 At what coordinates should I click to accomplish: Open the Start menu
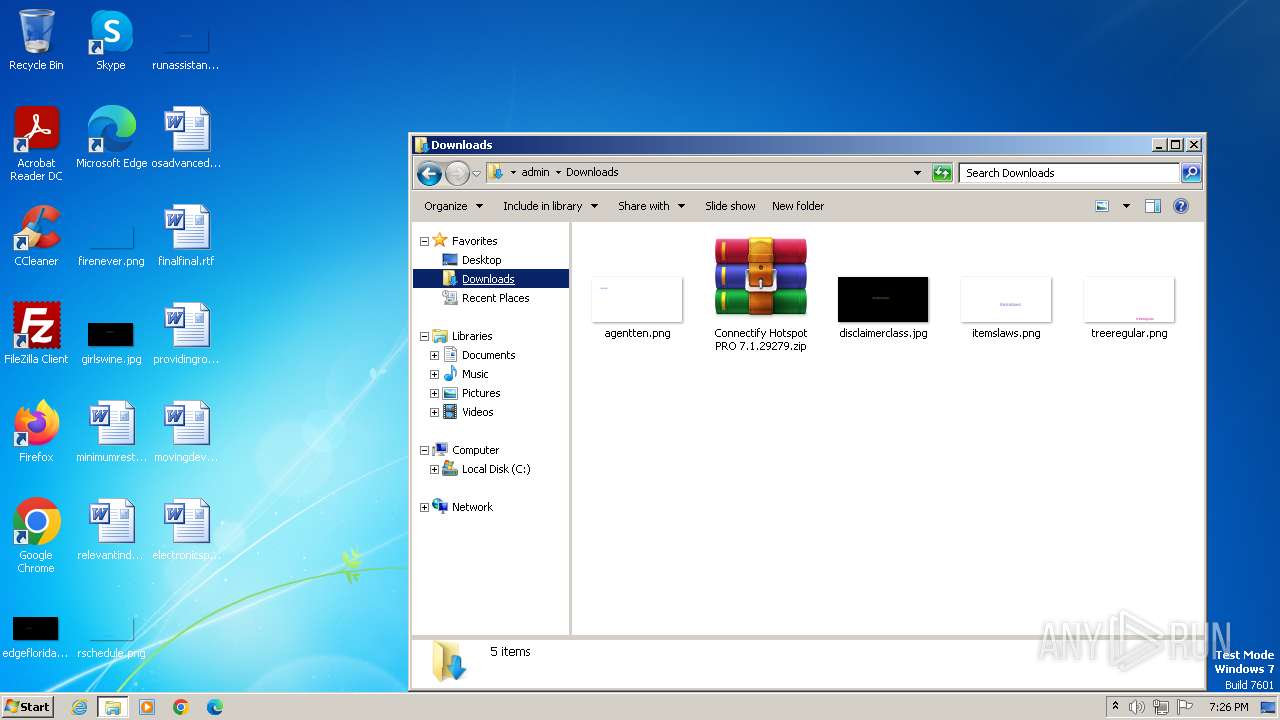pyautogui.click(x=28, y=707)
